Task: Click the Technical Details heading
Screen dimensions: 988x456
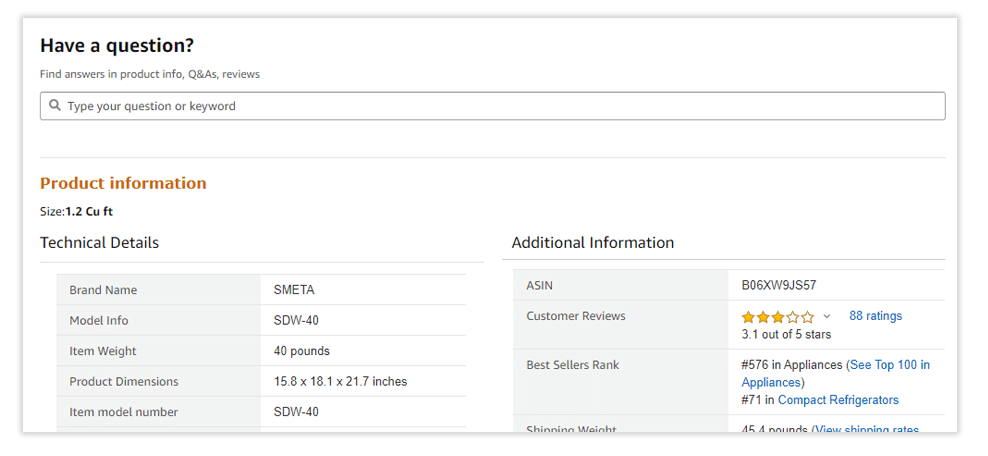Action: [x=100, y=242]
